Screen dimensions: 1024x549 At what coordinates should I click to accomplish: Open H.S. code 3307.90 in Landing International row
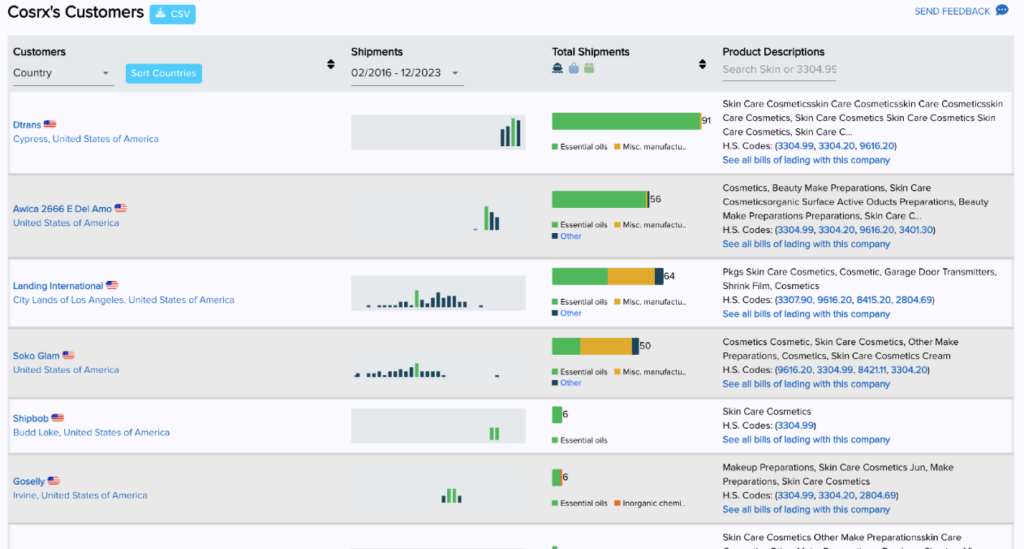tap(795, 300)
